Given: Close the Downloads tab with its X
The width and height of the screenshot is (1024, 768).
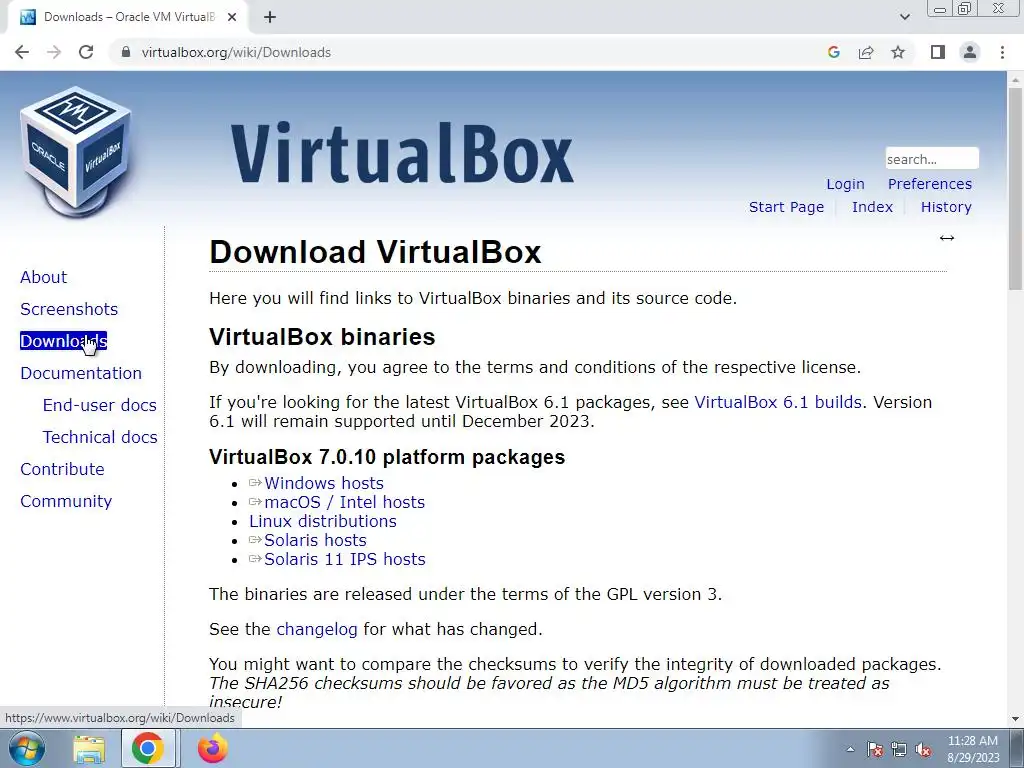Looking at the screenshot, I should 232,17.
